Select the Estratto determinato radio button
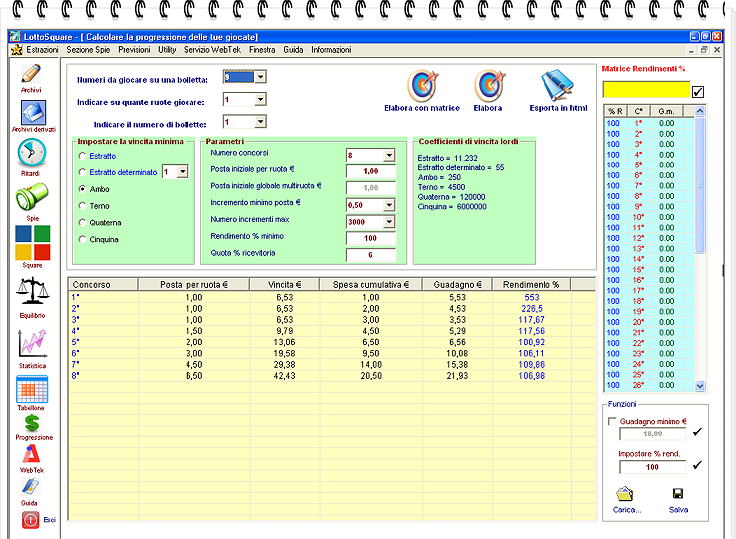 [x=82, y=172]
